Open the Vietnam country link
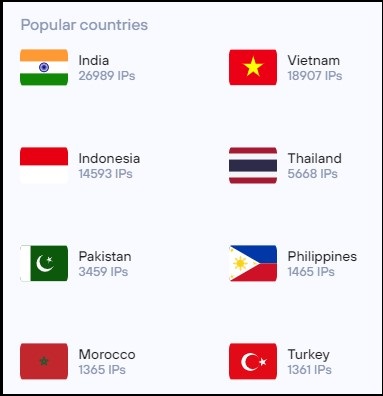383x396 pixels. tap(314, 60)
